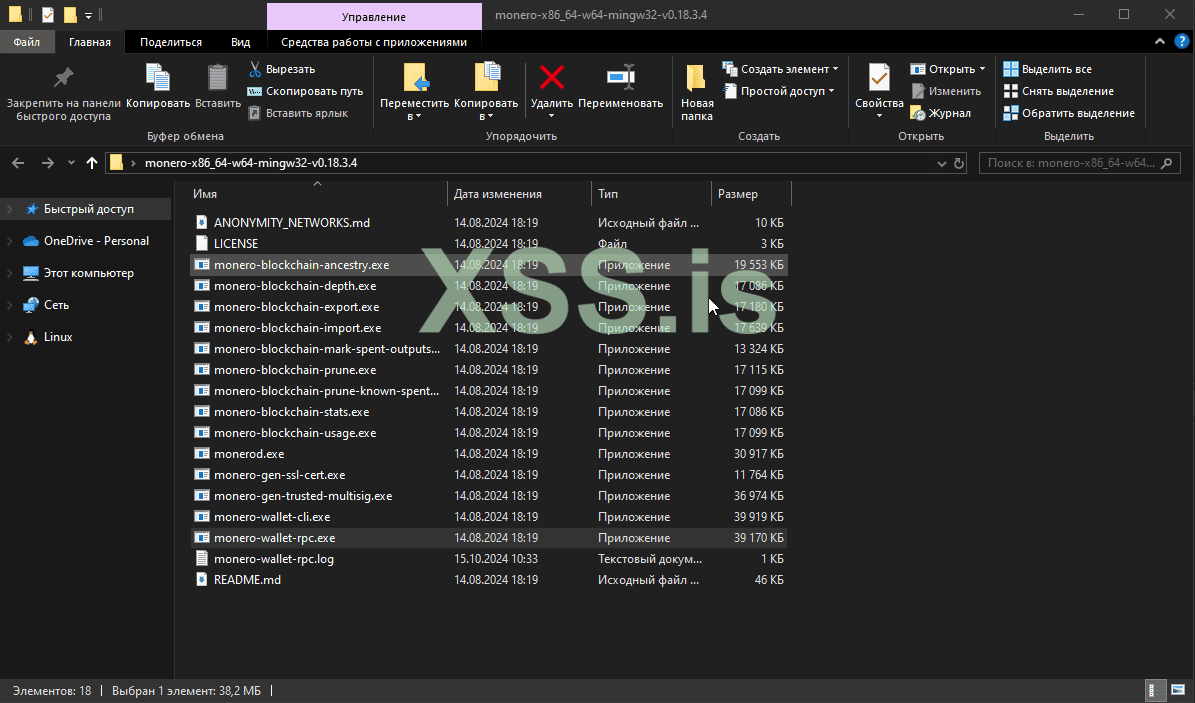
Task: Click the search magnifier icon
Action: pos(1166,163)
